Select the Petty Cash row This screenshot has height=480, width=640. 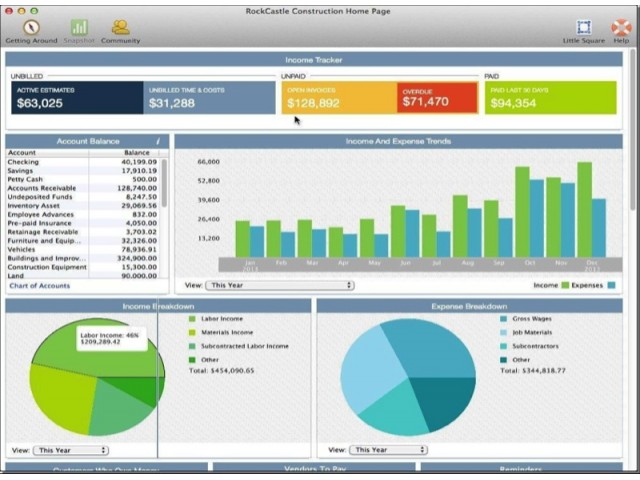point(82,180)
